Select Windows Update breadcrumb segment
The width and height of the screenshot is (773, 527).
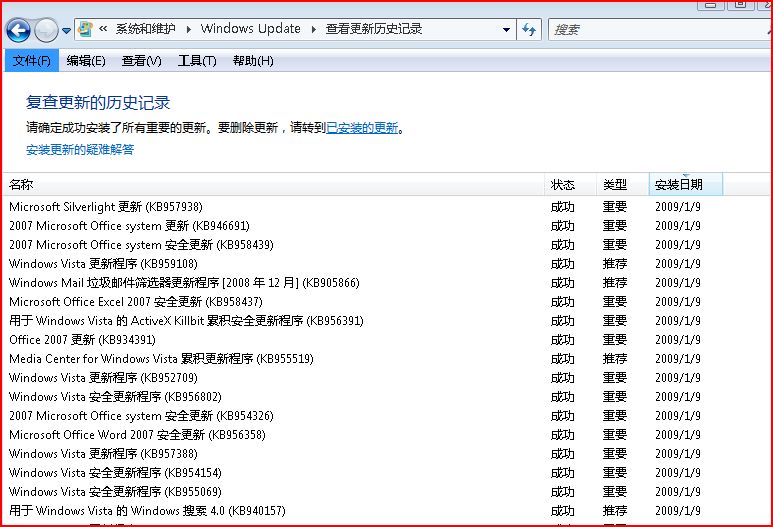250,29
